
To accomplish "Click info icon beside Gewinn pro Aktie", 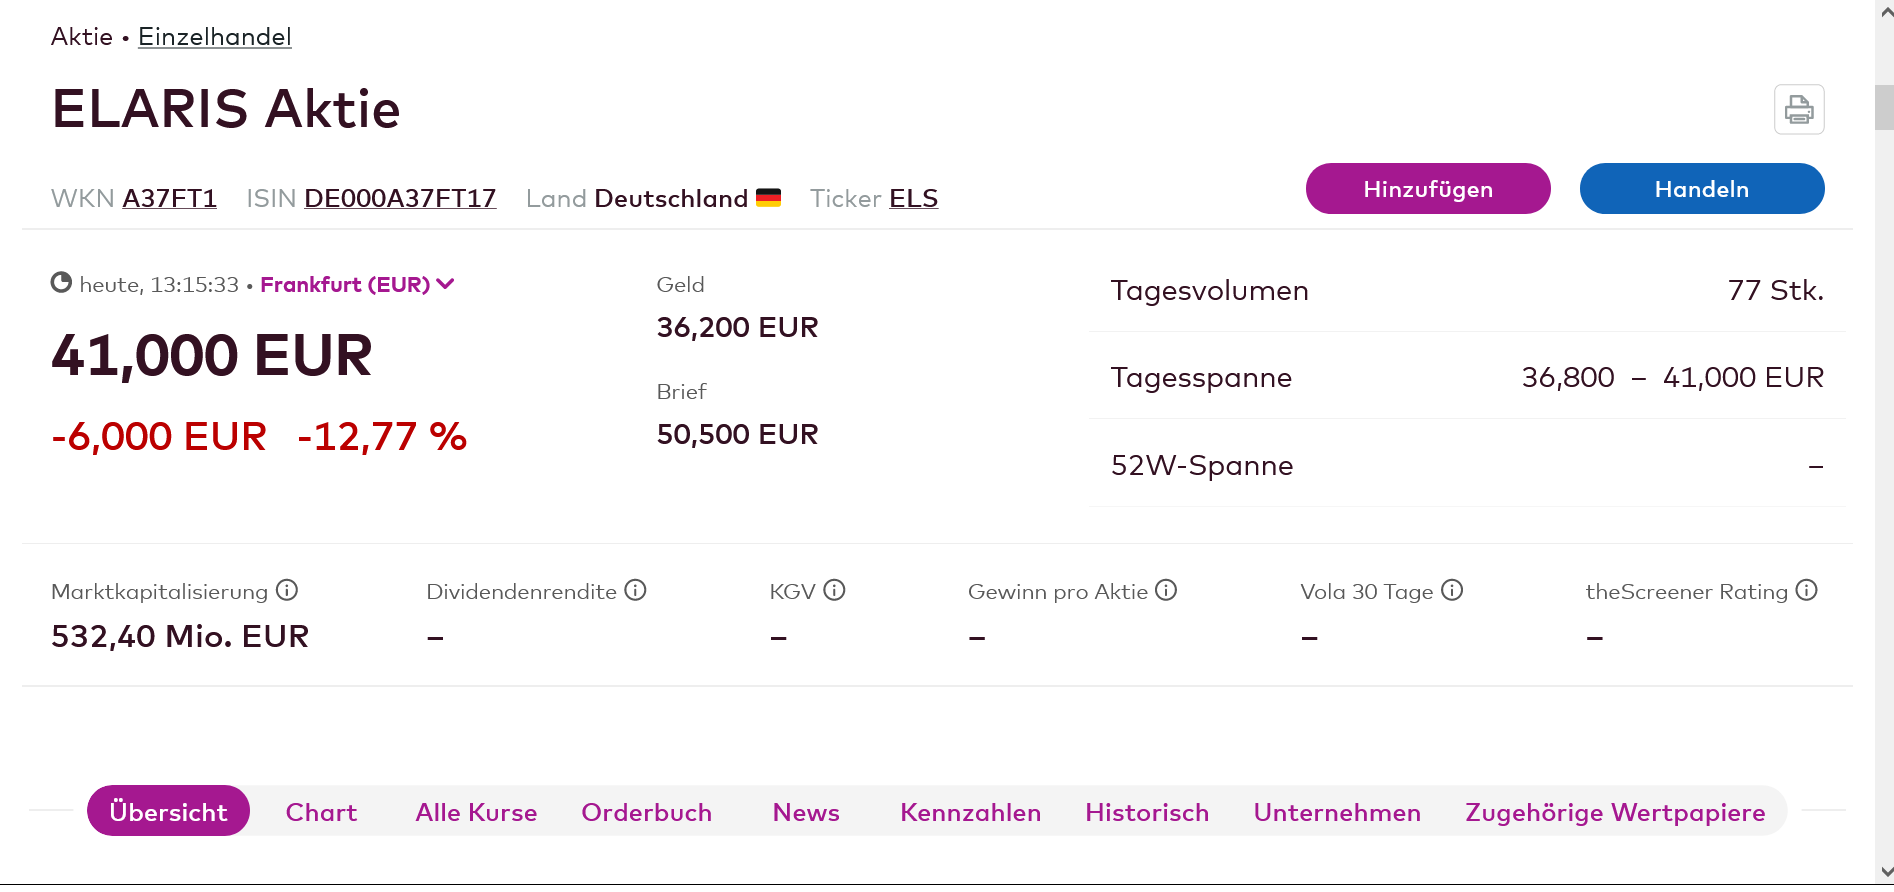I will coord(1166,590).
